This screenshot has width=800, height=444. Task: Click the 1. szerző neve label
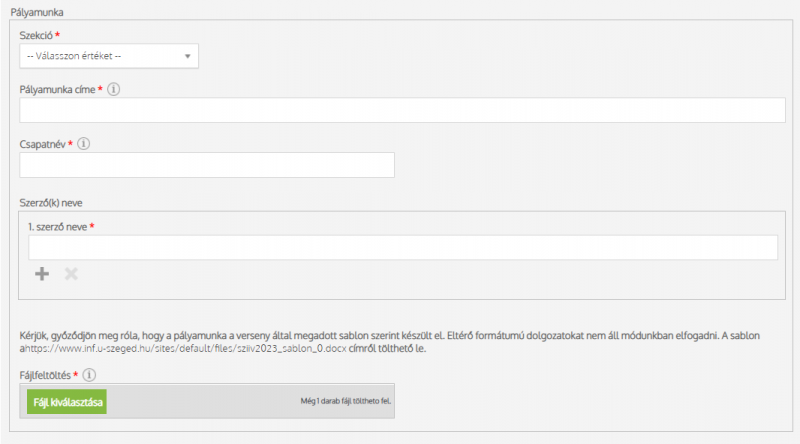coord(58,226)
